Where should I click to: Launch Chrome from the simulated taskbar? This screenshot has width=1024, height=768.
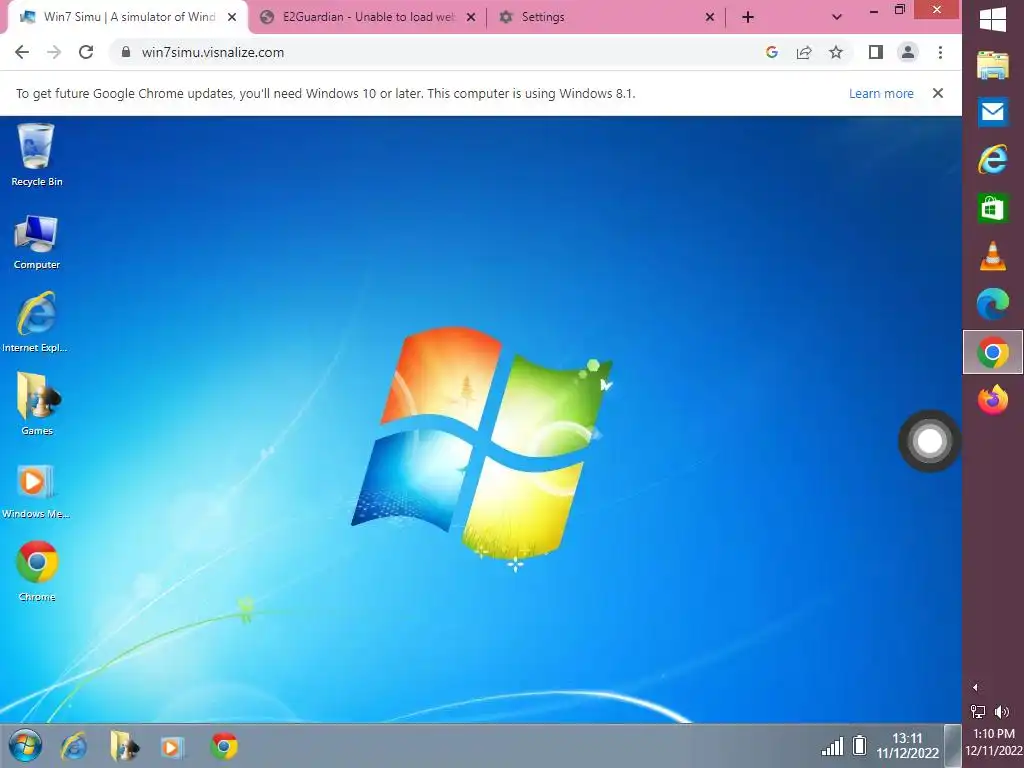[x=224, y=746]
